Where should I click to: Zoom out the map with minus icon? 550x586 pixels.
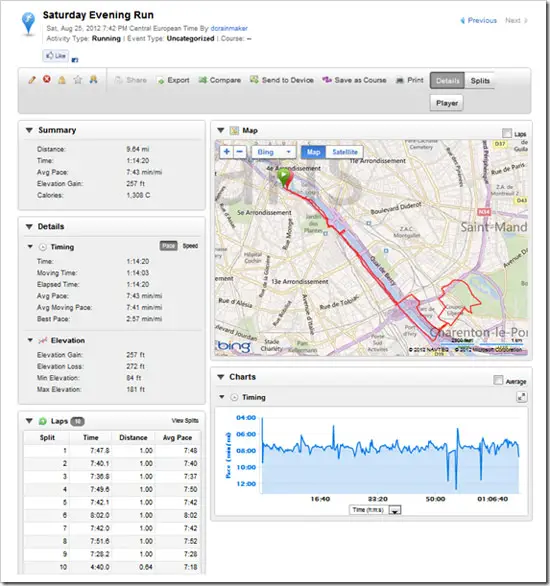(x=240, y=152)
